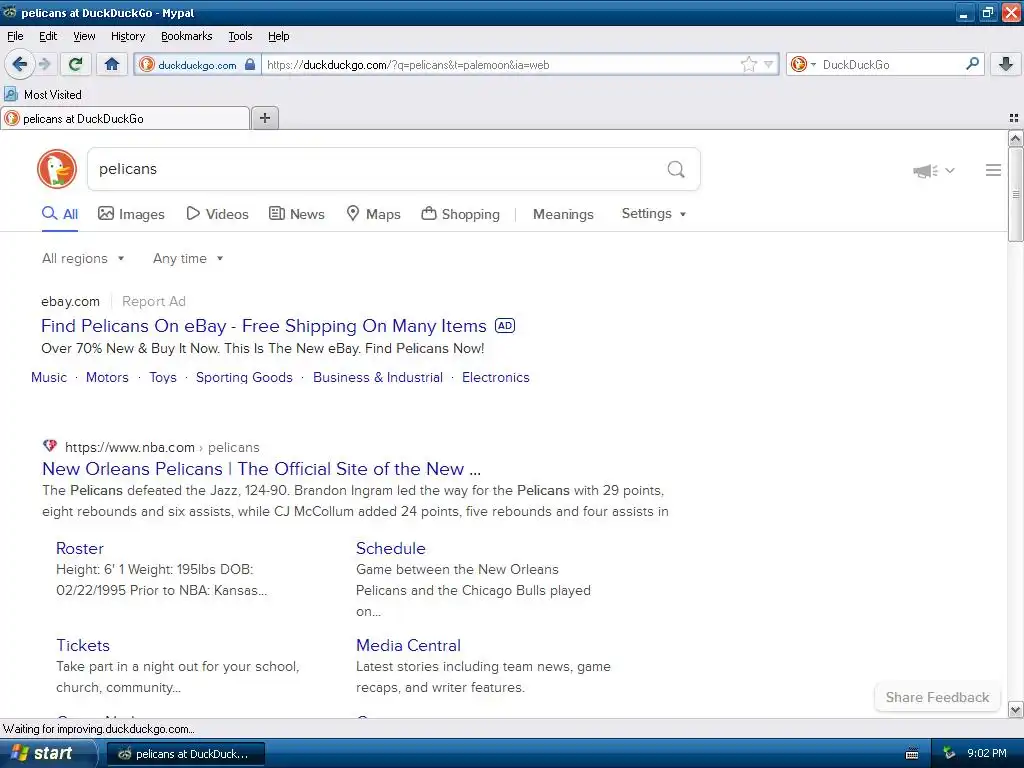Open the Roster sitelink
The width and height of the screenshot is (1024, 768).
click(x=80, y=549)
